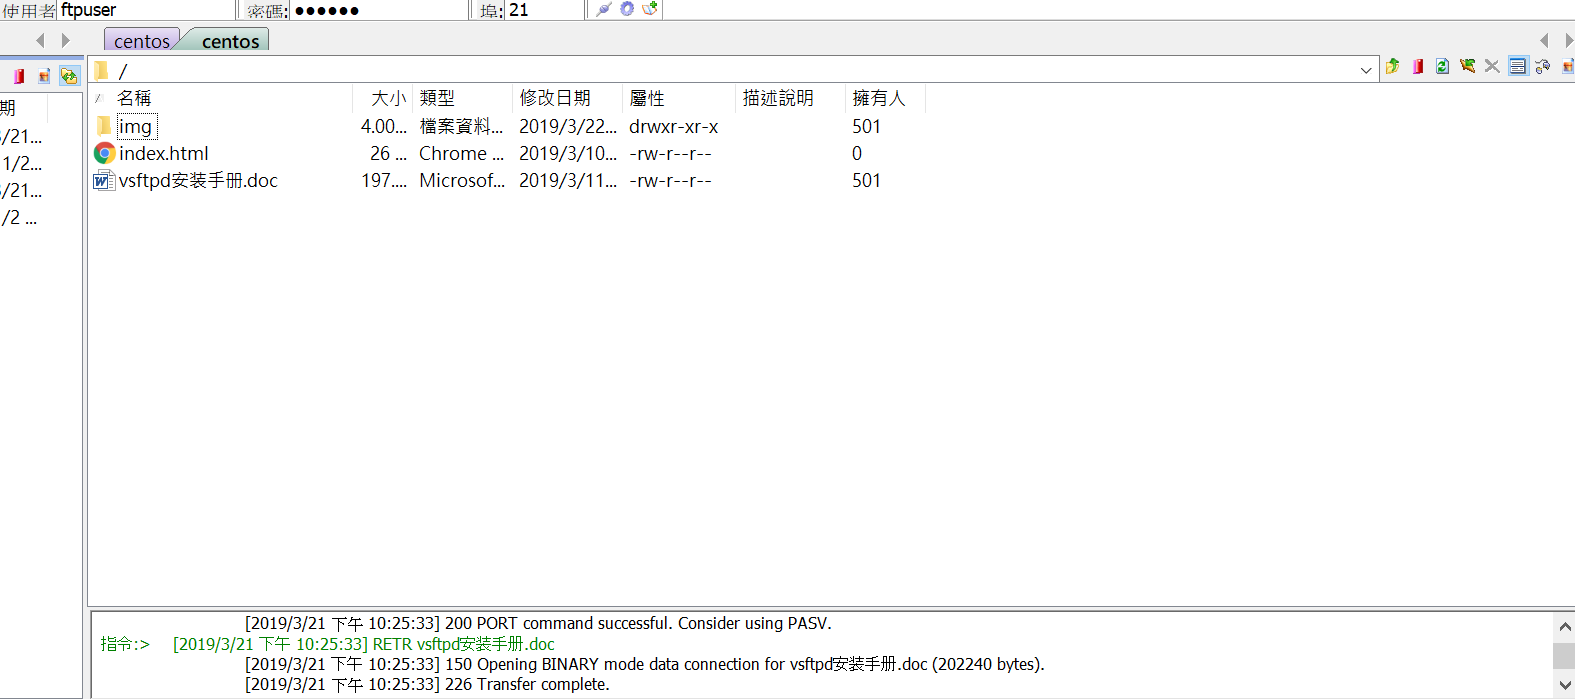
Task: Sort by 修改日期 column header
Action: pos(555,98)
